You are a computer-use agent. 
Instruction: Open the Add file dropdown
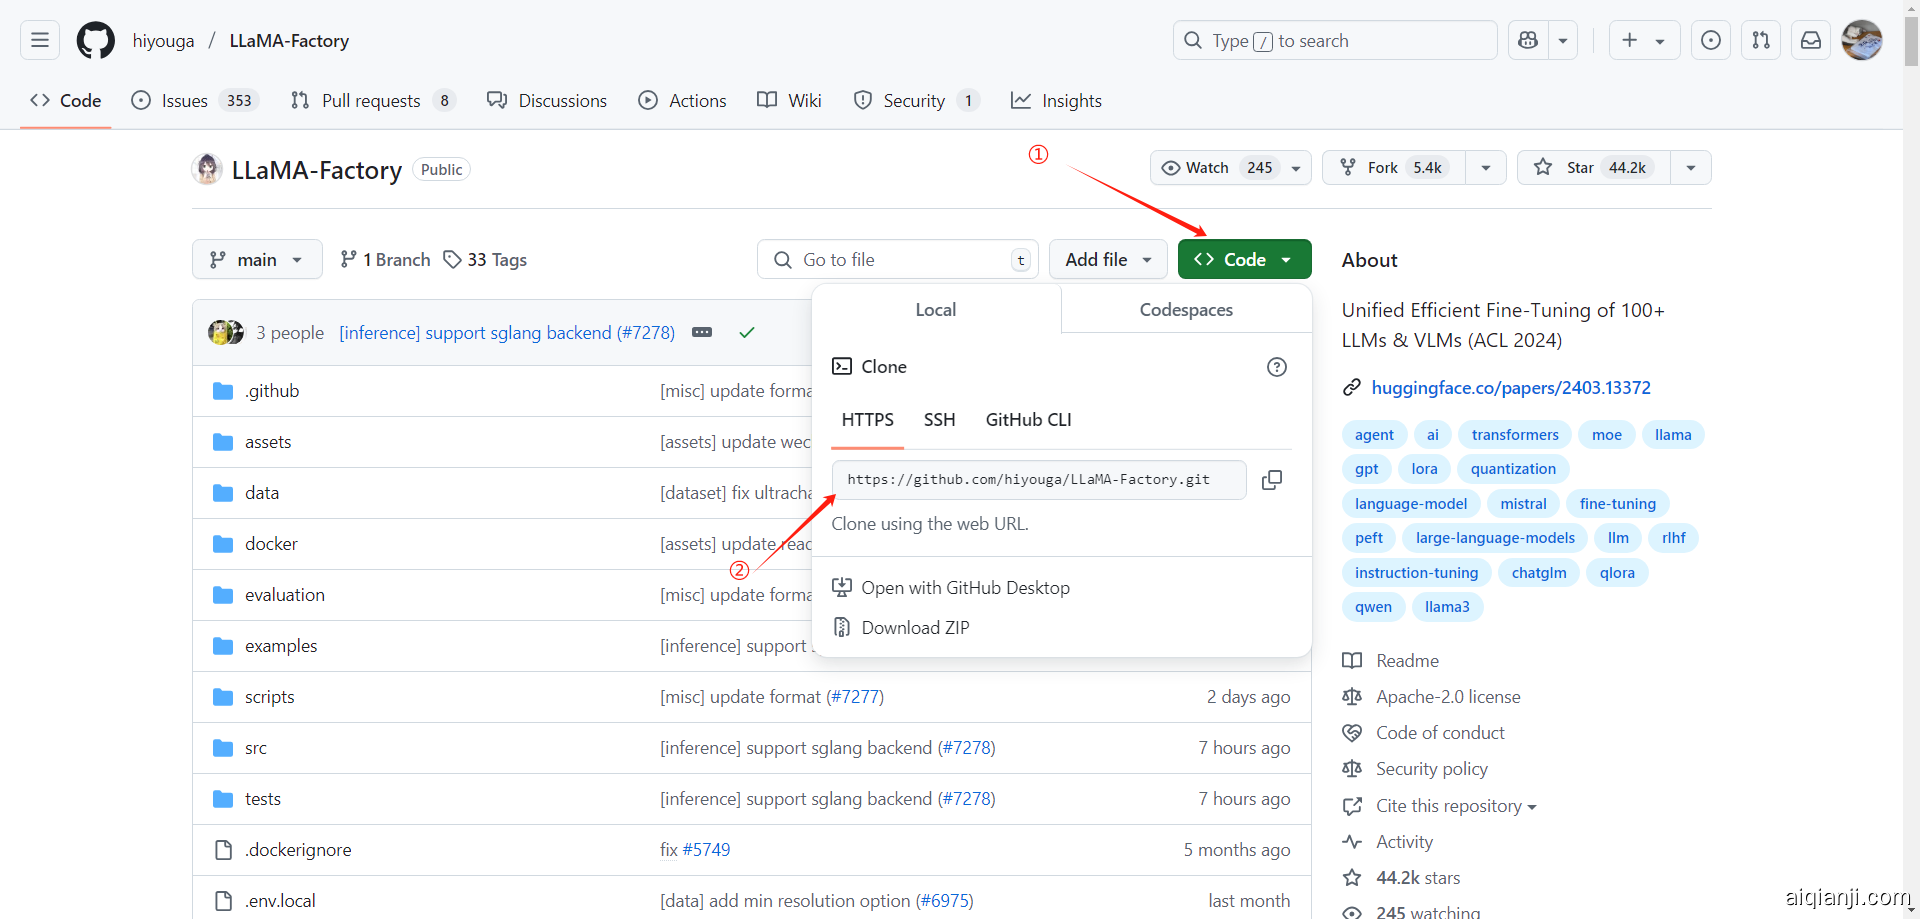pyautogui.click(x=1107, y=260)
